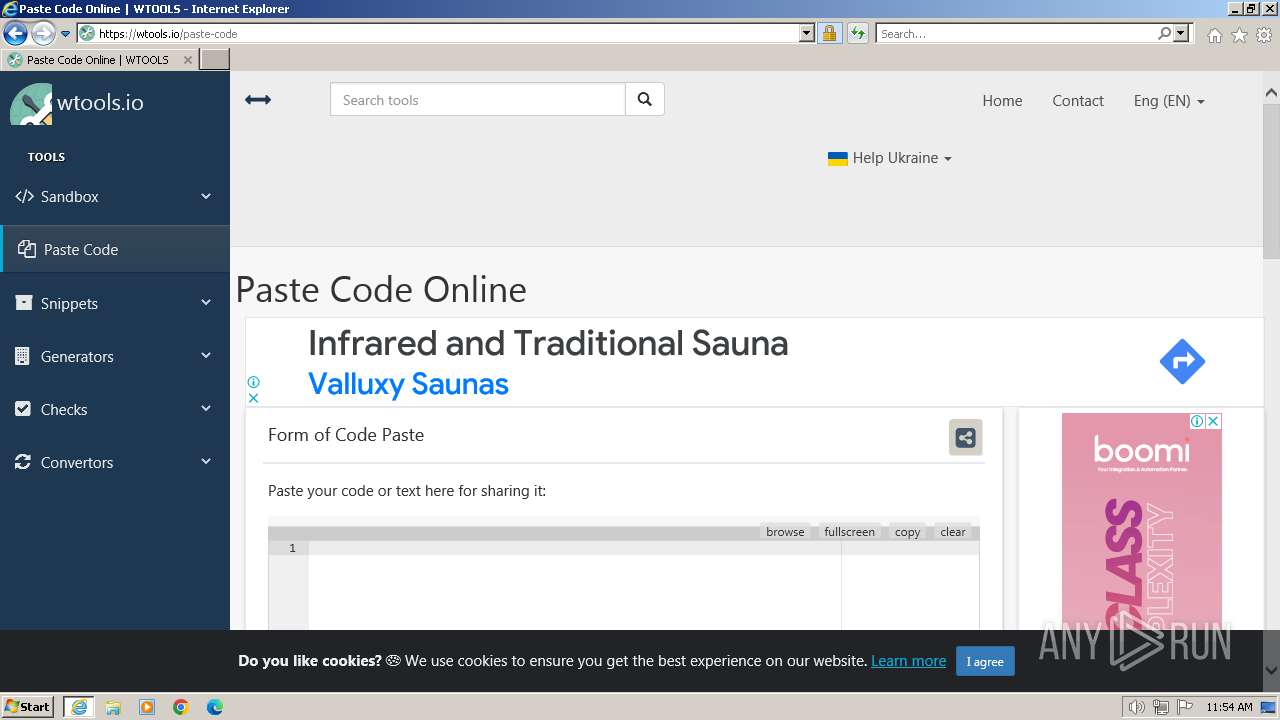This screenshot has height=720, width=1280.
Task: Click the Checks checkmark icon in the sidebar
Action: click(x=23, y=409)
